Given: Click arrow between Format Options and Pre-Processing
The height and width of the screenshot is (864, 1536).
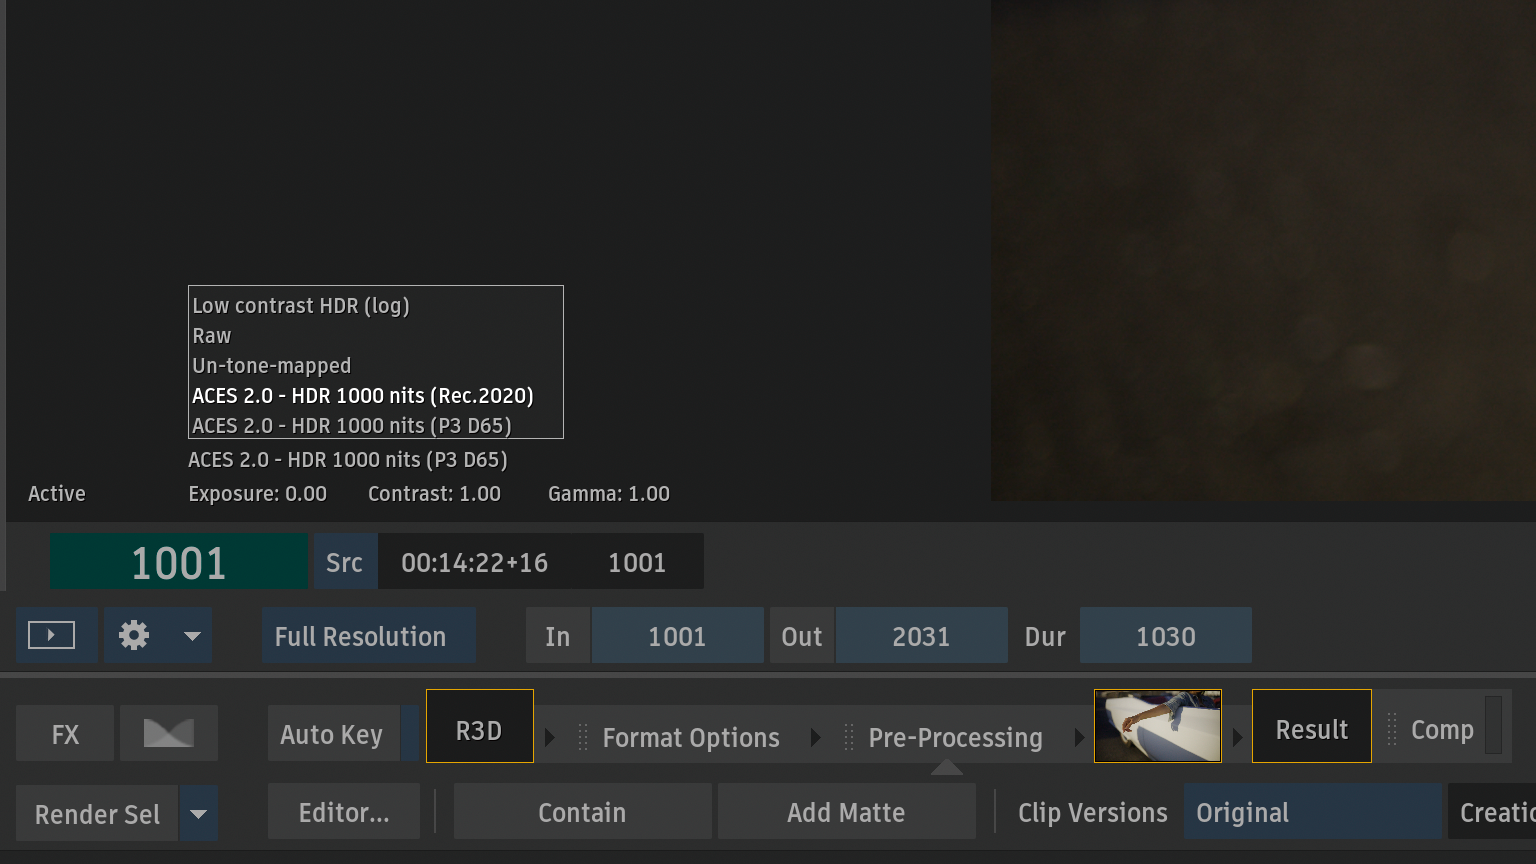Looking at the screenshot, I should tap(815, 738).
